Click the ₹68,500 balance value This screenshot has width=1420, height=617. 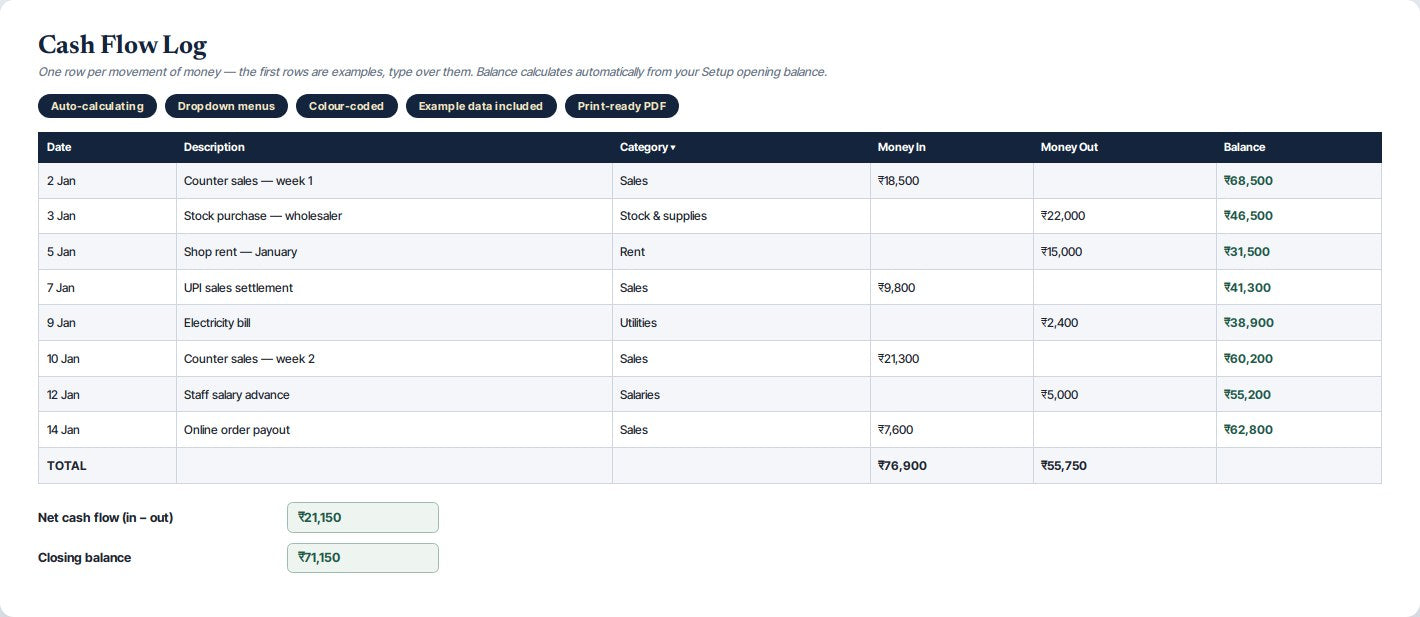click(1248, 181)
